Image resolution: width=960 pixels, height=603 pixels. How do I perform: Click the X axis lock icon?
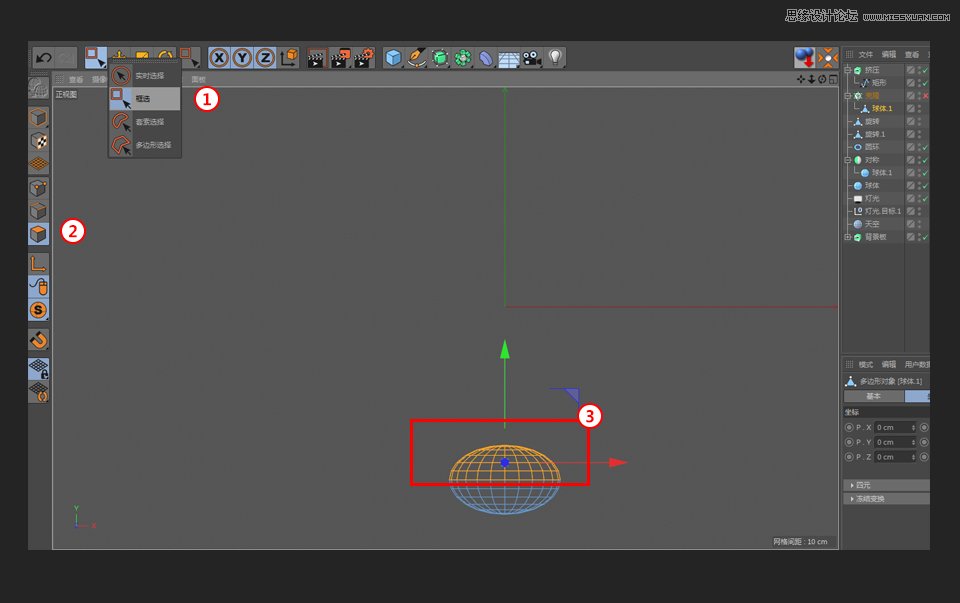tap(218, 57)
